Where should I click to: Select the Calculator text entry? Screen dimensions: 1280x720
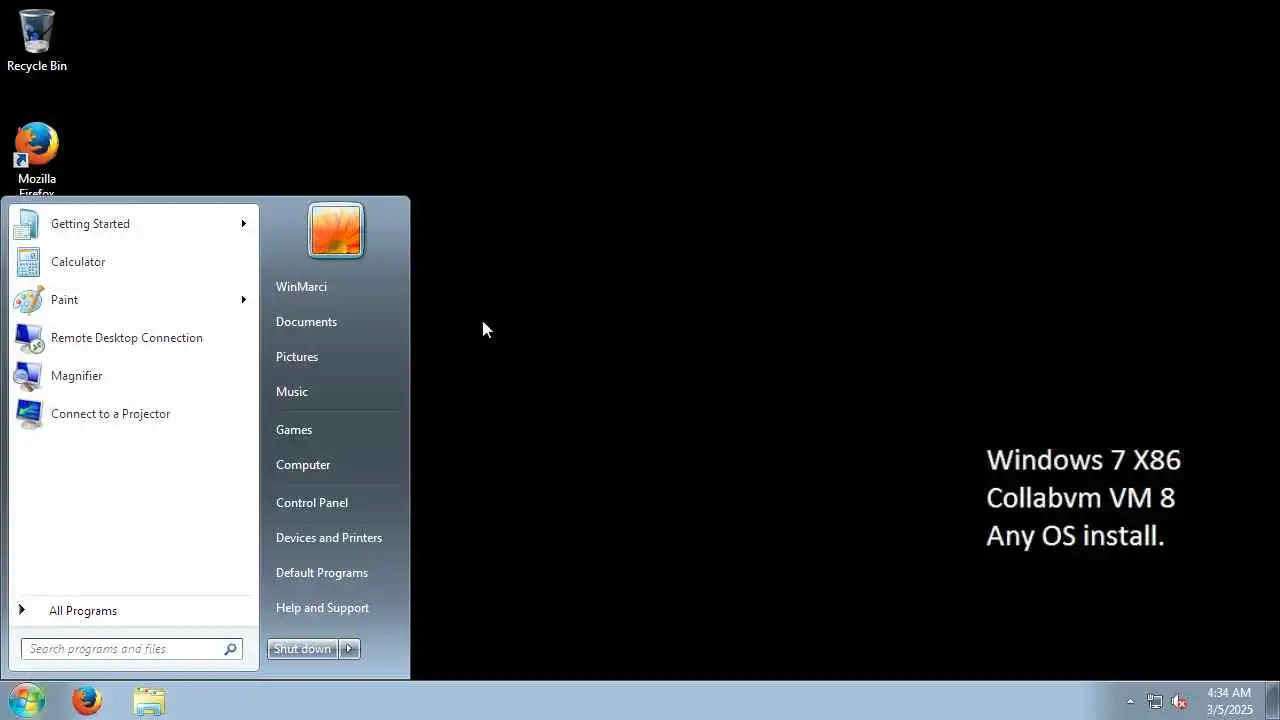point(78,262)
